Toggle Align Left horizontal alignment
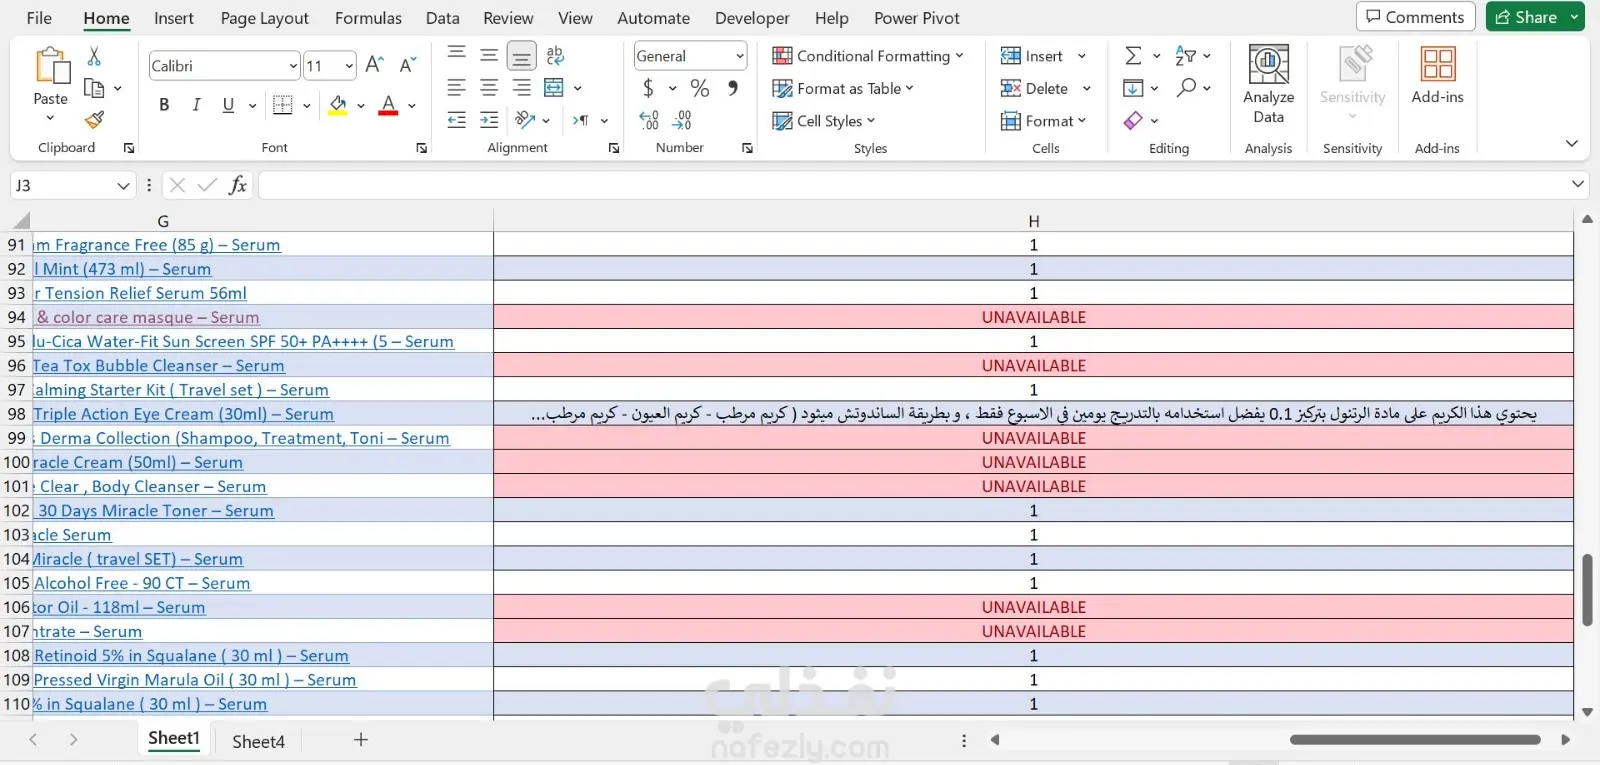Screen dimensions: 1600x765 (x=457, y=88)
